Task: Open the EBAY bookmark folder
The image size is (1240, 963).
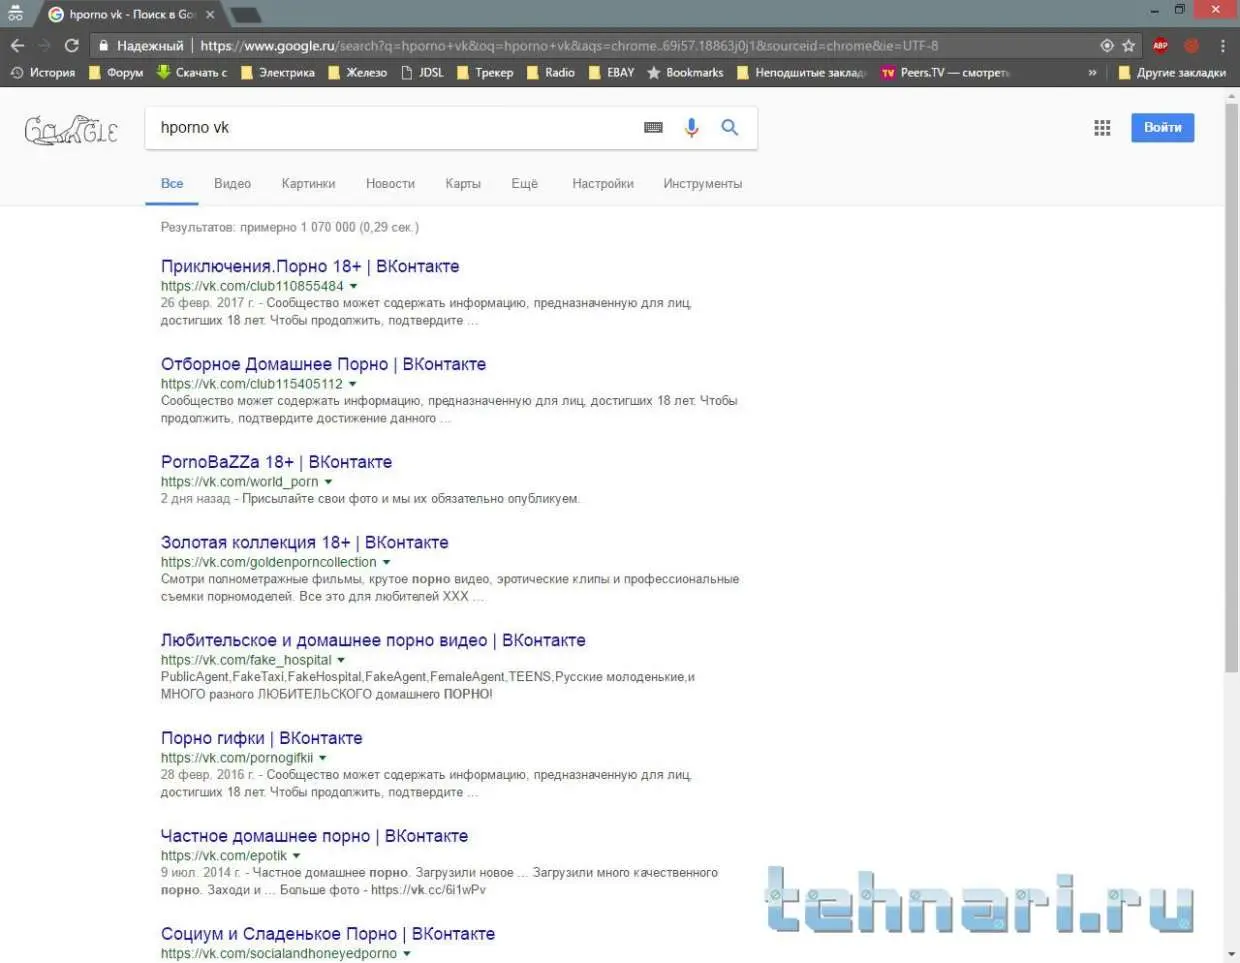Action: [x=611, y=72]
